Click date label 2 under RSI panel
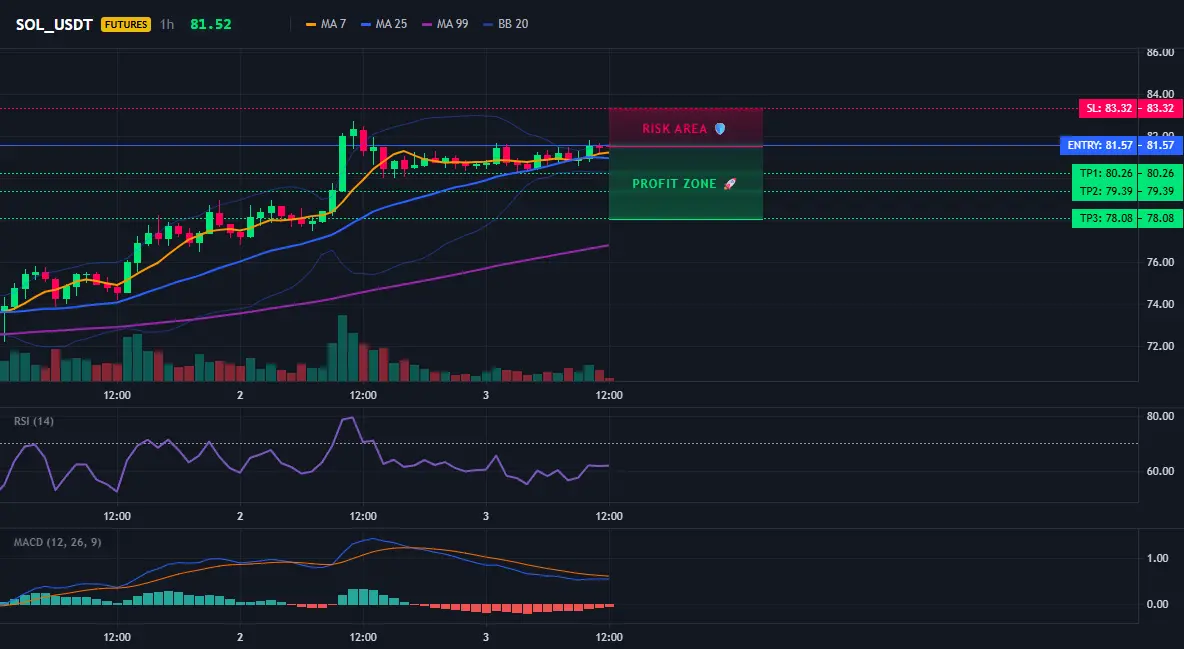Screen dimensions: 1184x649 tap(240, 516)
